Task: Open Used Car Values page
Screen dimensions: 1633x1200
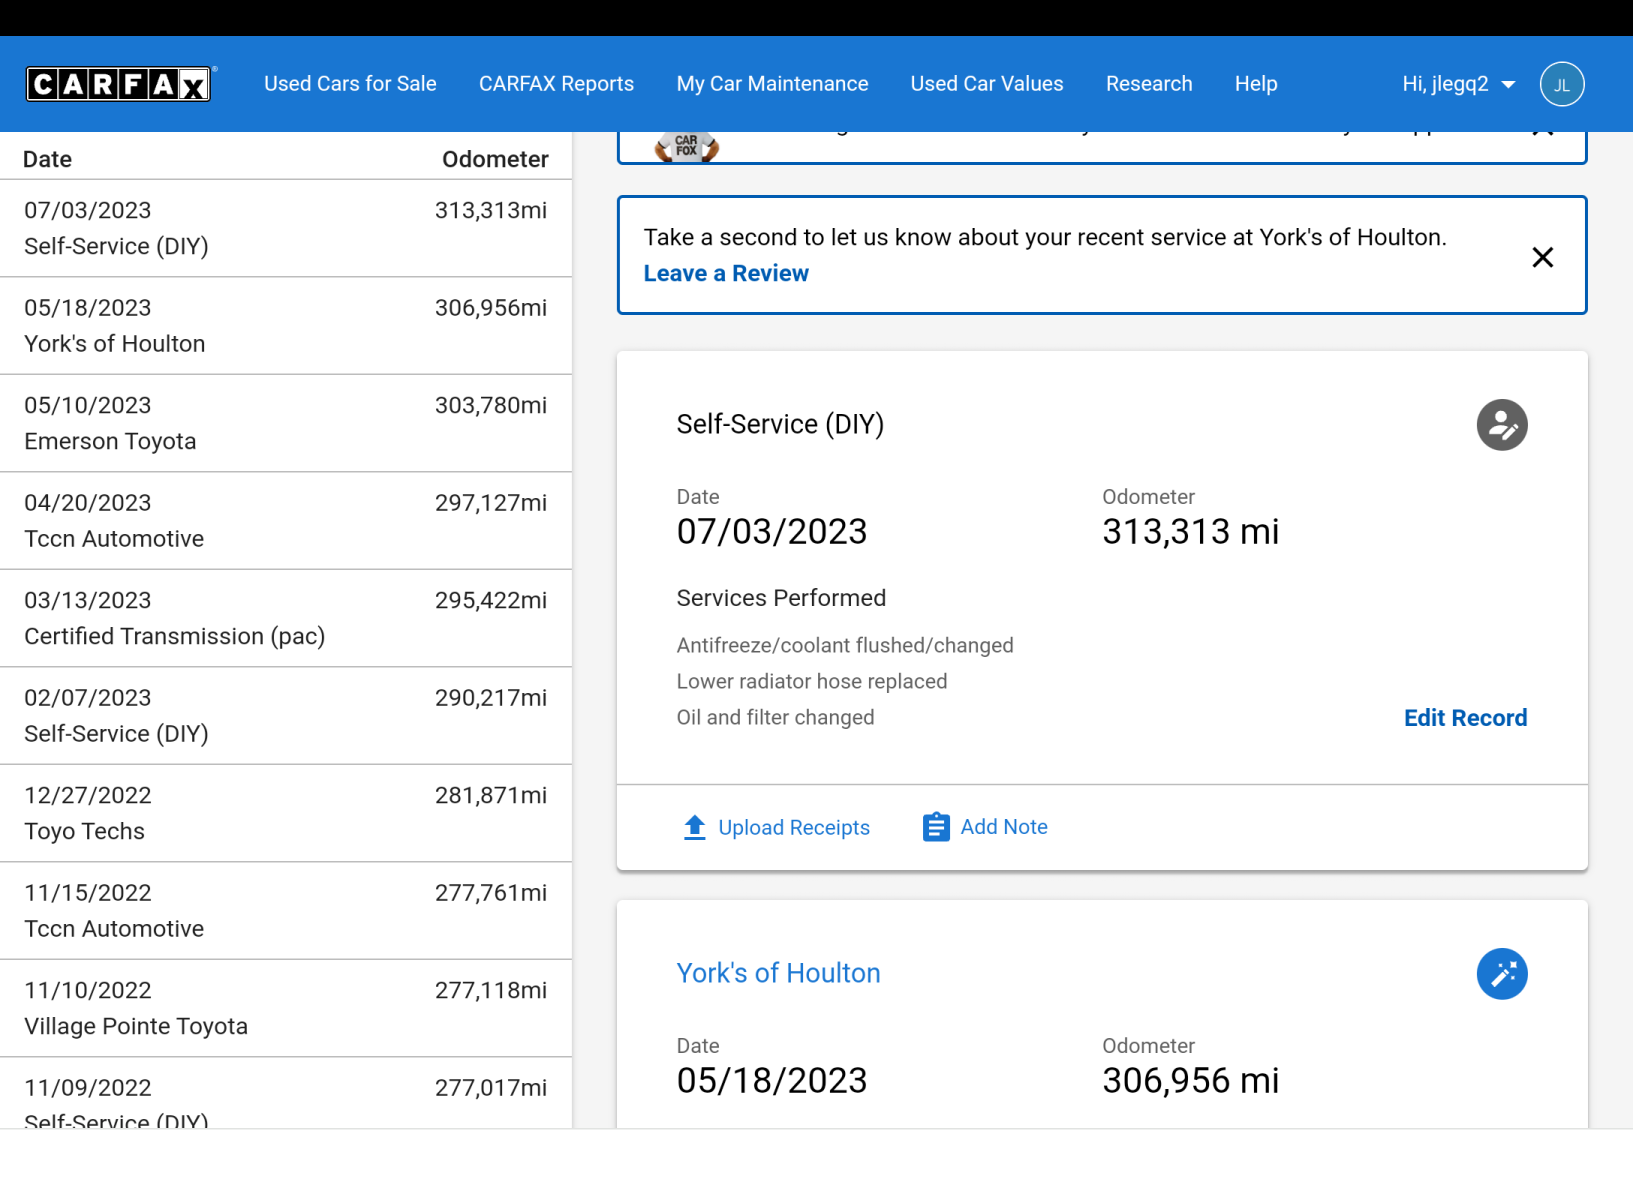Action: (987, 84)
